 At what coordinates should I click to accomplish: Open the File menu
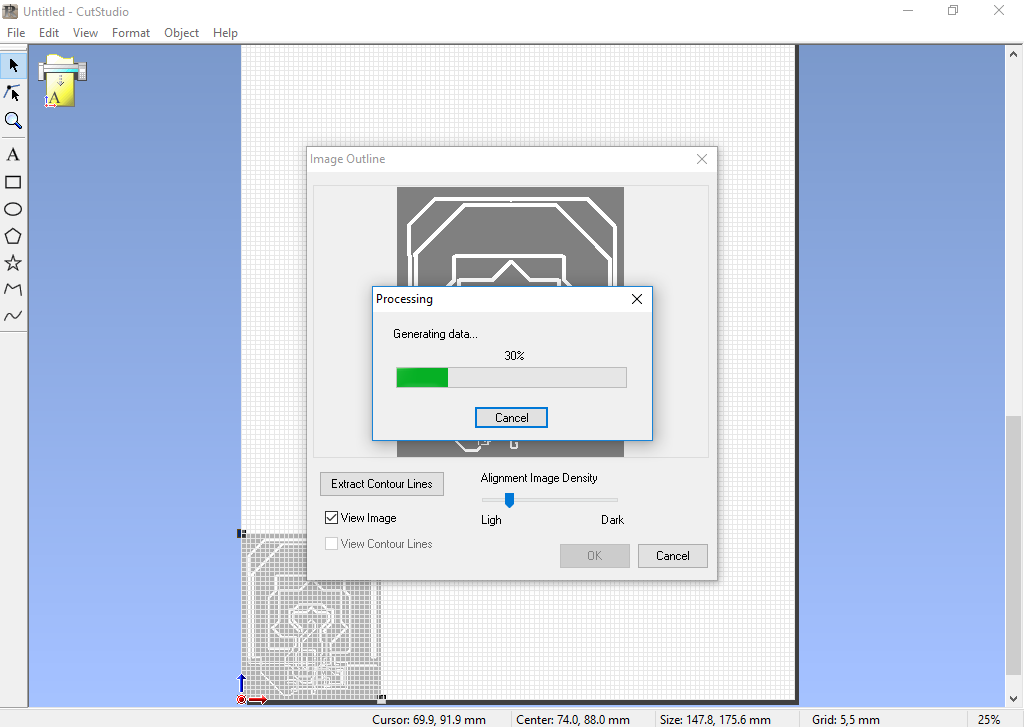[16, 33]
